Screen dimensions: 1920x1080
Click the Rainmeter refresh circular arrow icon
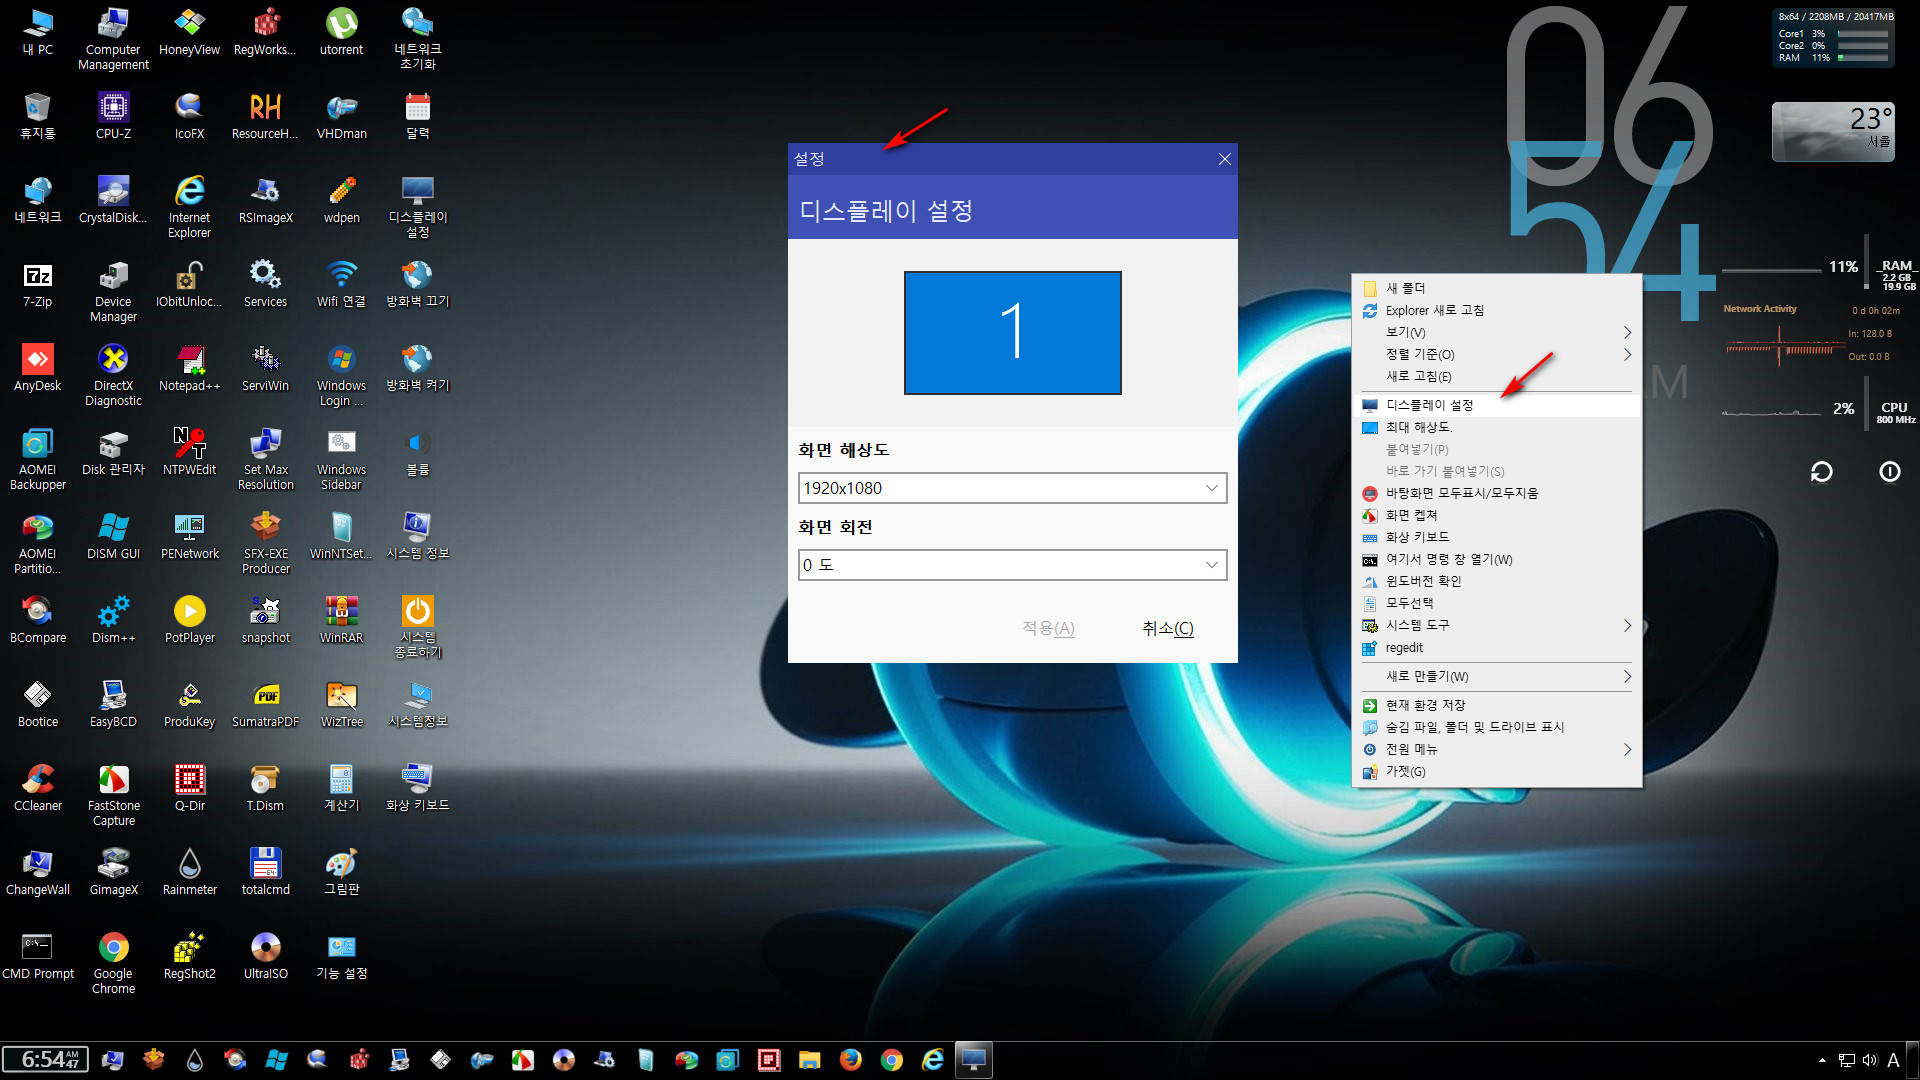pyautogui.click(x=1821, y=472)
